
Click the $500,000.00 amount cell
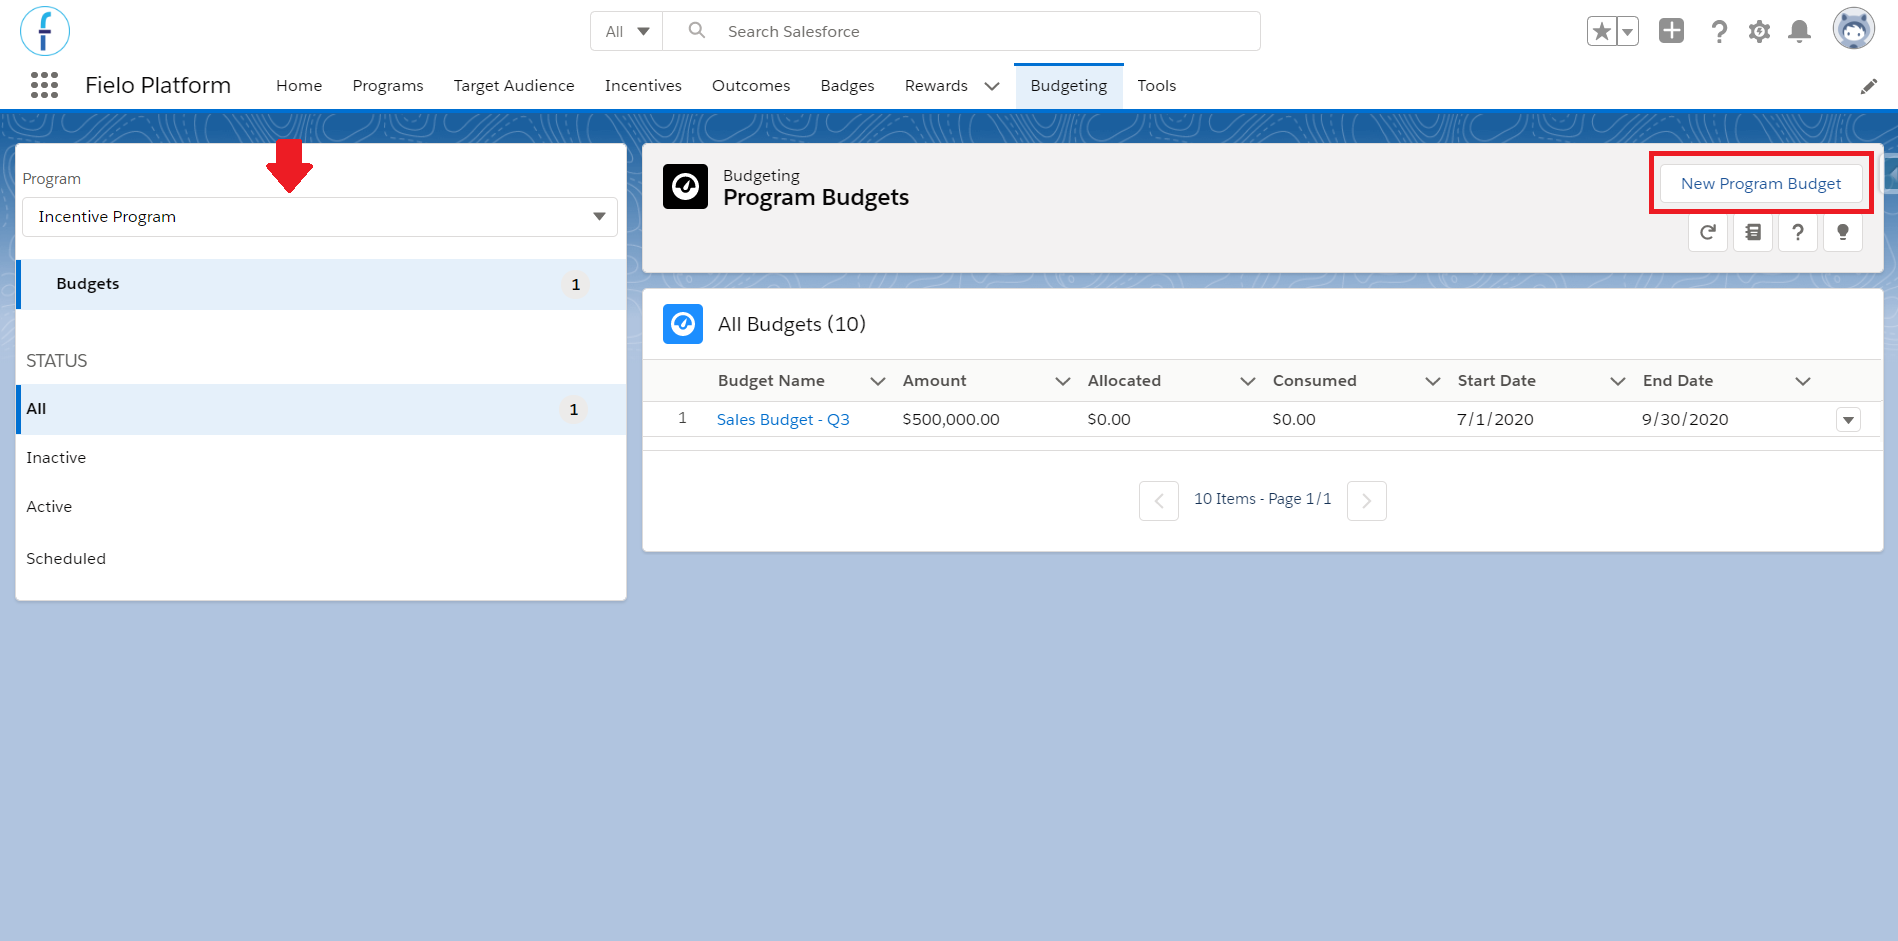[x=950, y=420]
